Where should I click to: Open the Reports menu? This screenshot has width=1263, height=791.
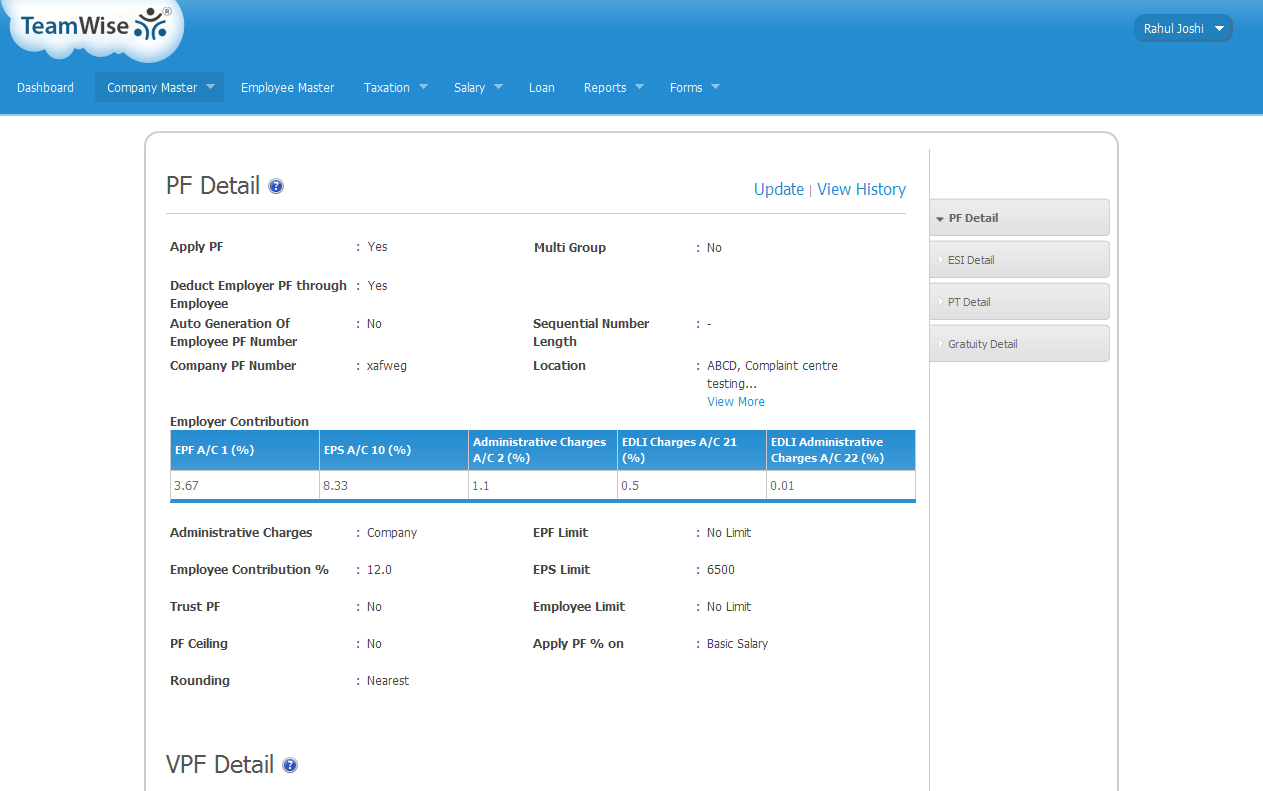tap(613, 87)
